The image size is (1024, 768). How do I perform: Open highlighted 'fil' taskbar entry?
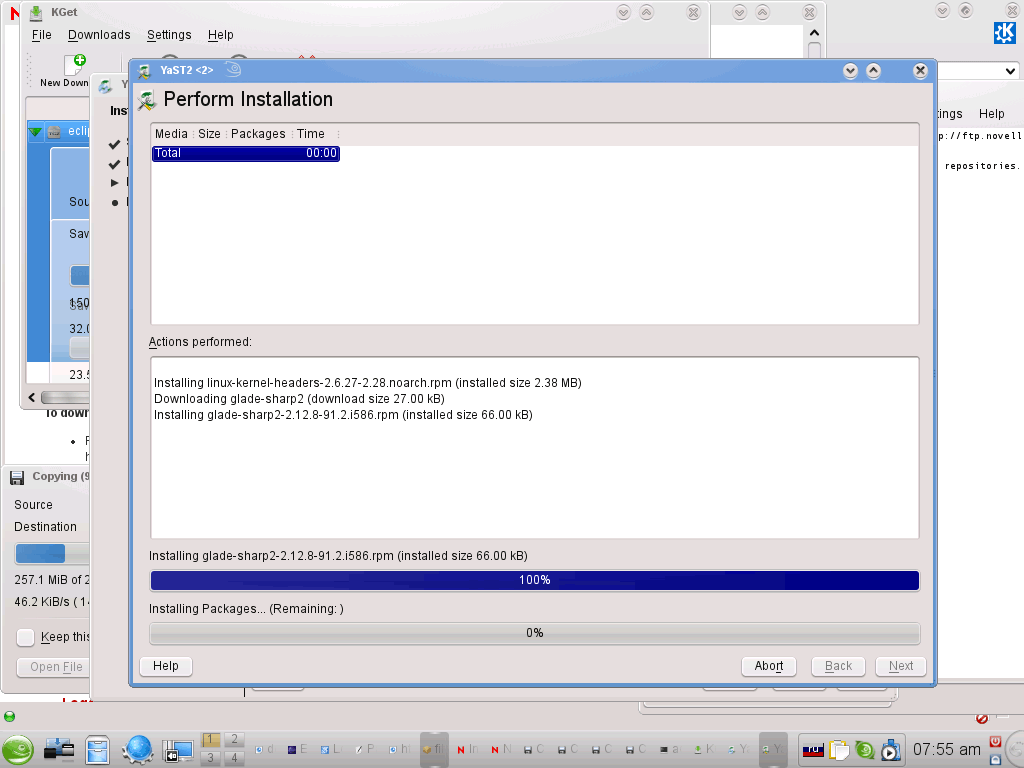click(434, 750)
